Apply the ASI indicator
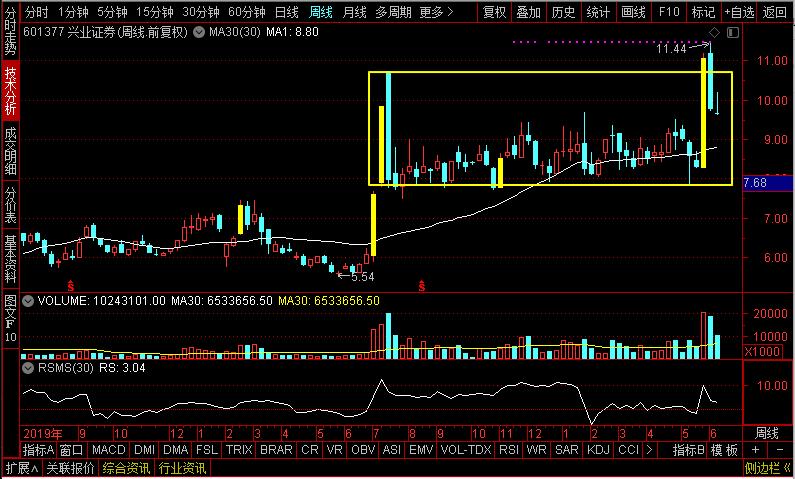This screenshot has width=795, height=479. [392, 450]
